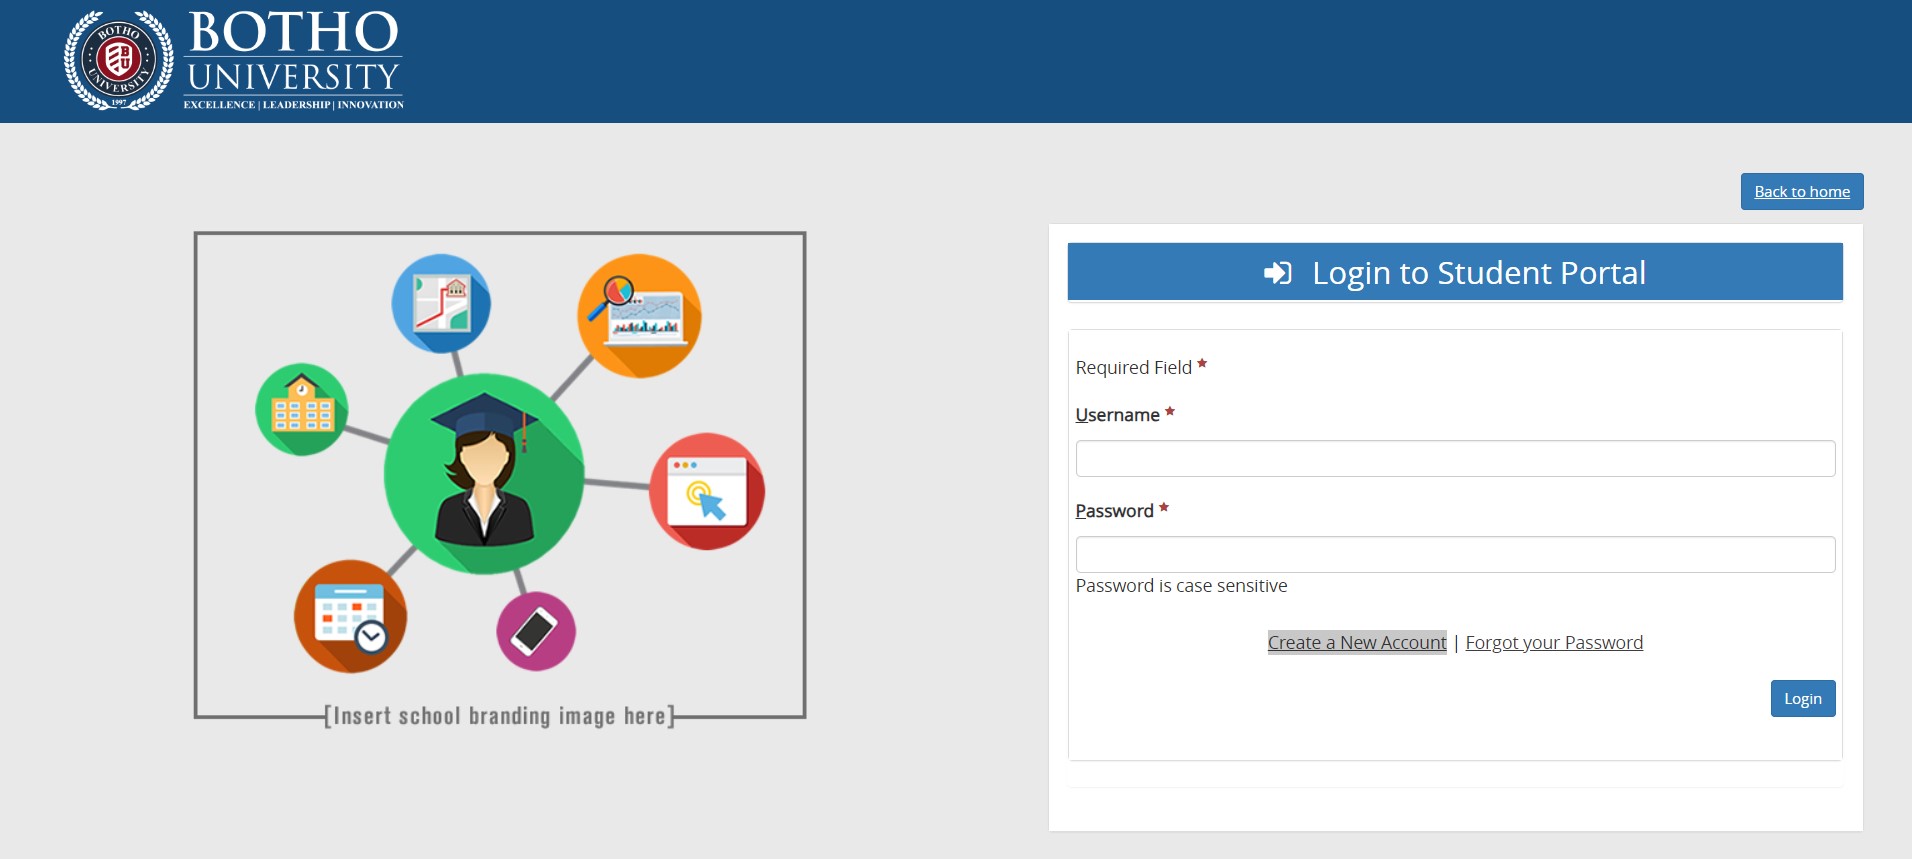1912x859 pixels.
Task: Click the Botho University crest logo
Action: (119, 60)
